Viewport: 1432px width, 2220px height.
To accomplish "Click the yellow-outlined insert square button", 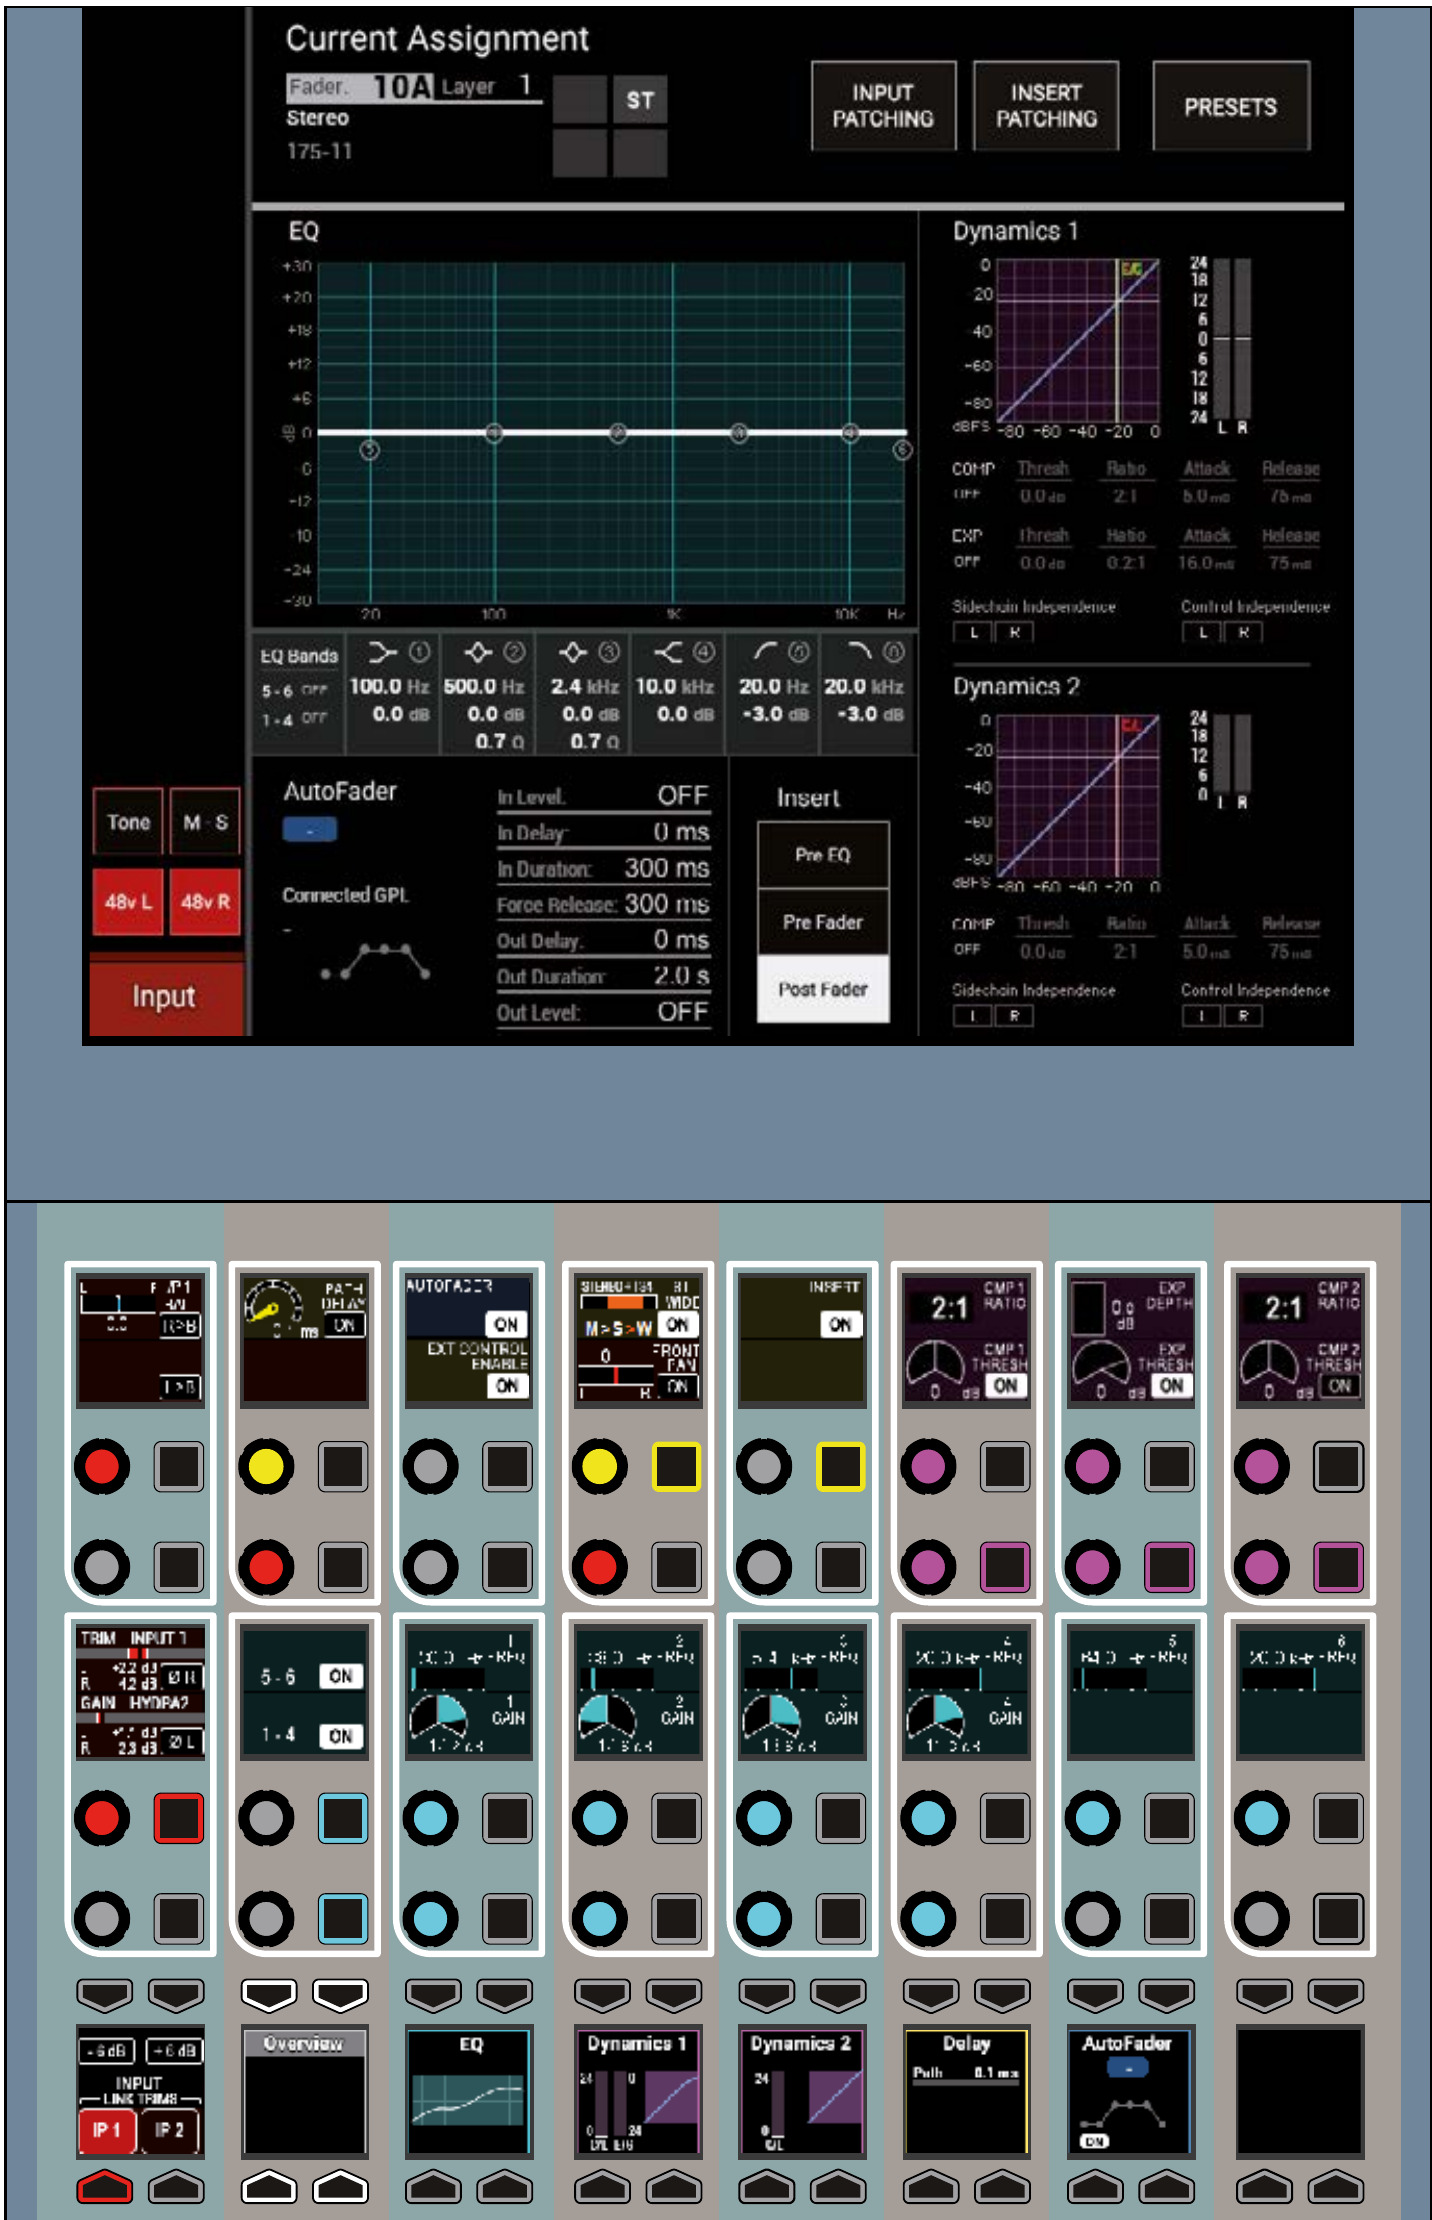I will click(x=841, y=1467).
